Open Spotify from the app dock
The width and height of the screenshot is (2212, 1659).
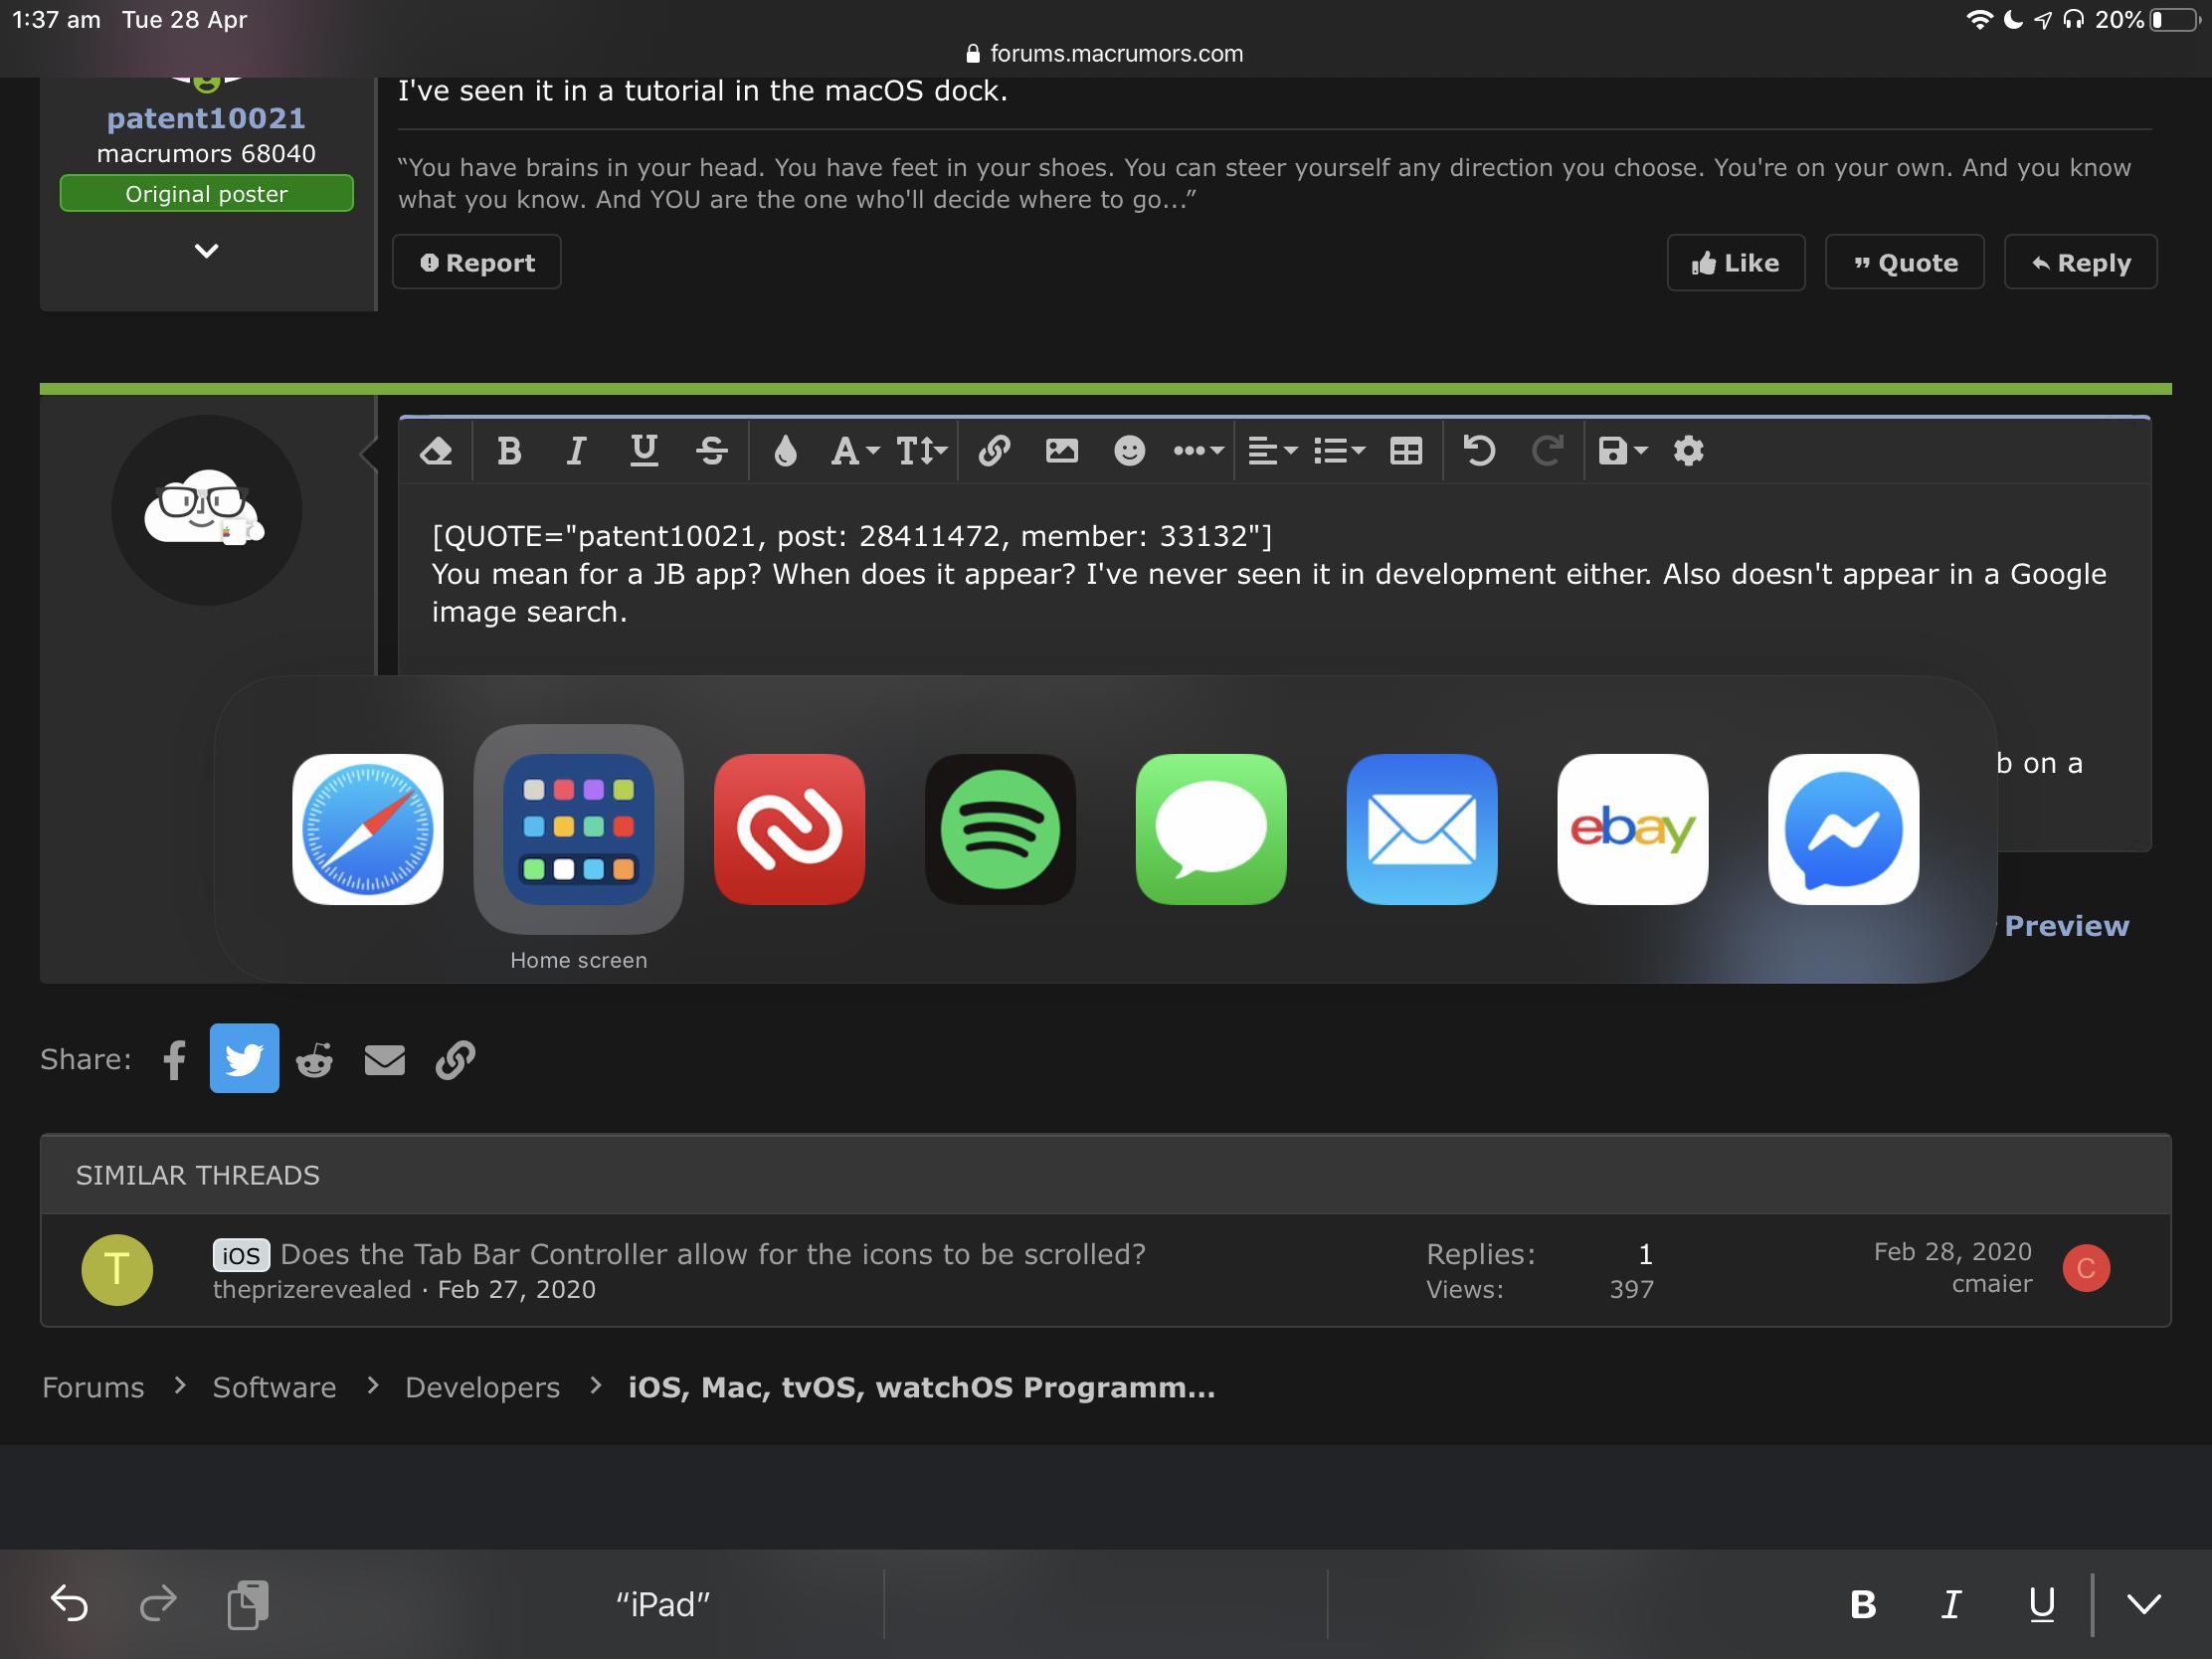coord(1000,829)
